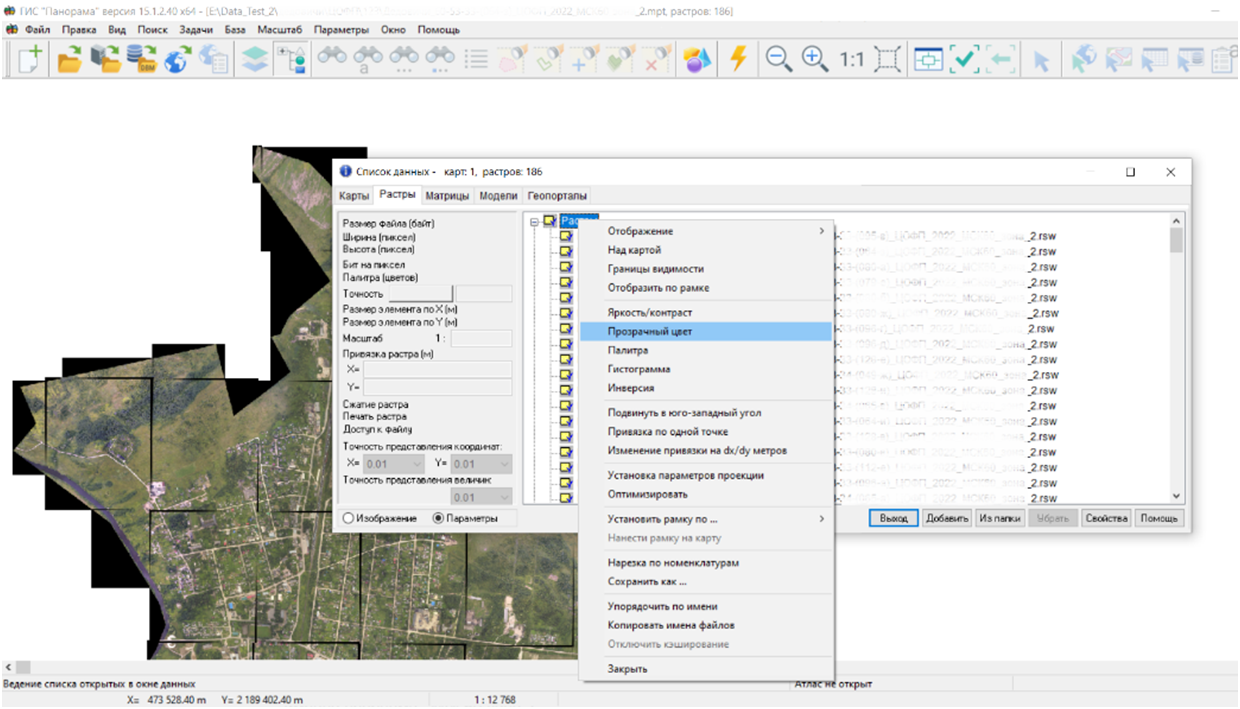Open the Задачи menu in menu bar
The height and width of the screenshot is (709, 1240).
(196, 30)
